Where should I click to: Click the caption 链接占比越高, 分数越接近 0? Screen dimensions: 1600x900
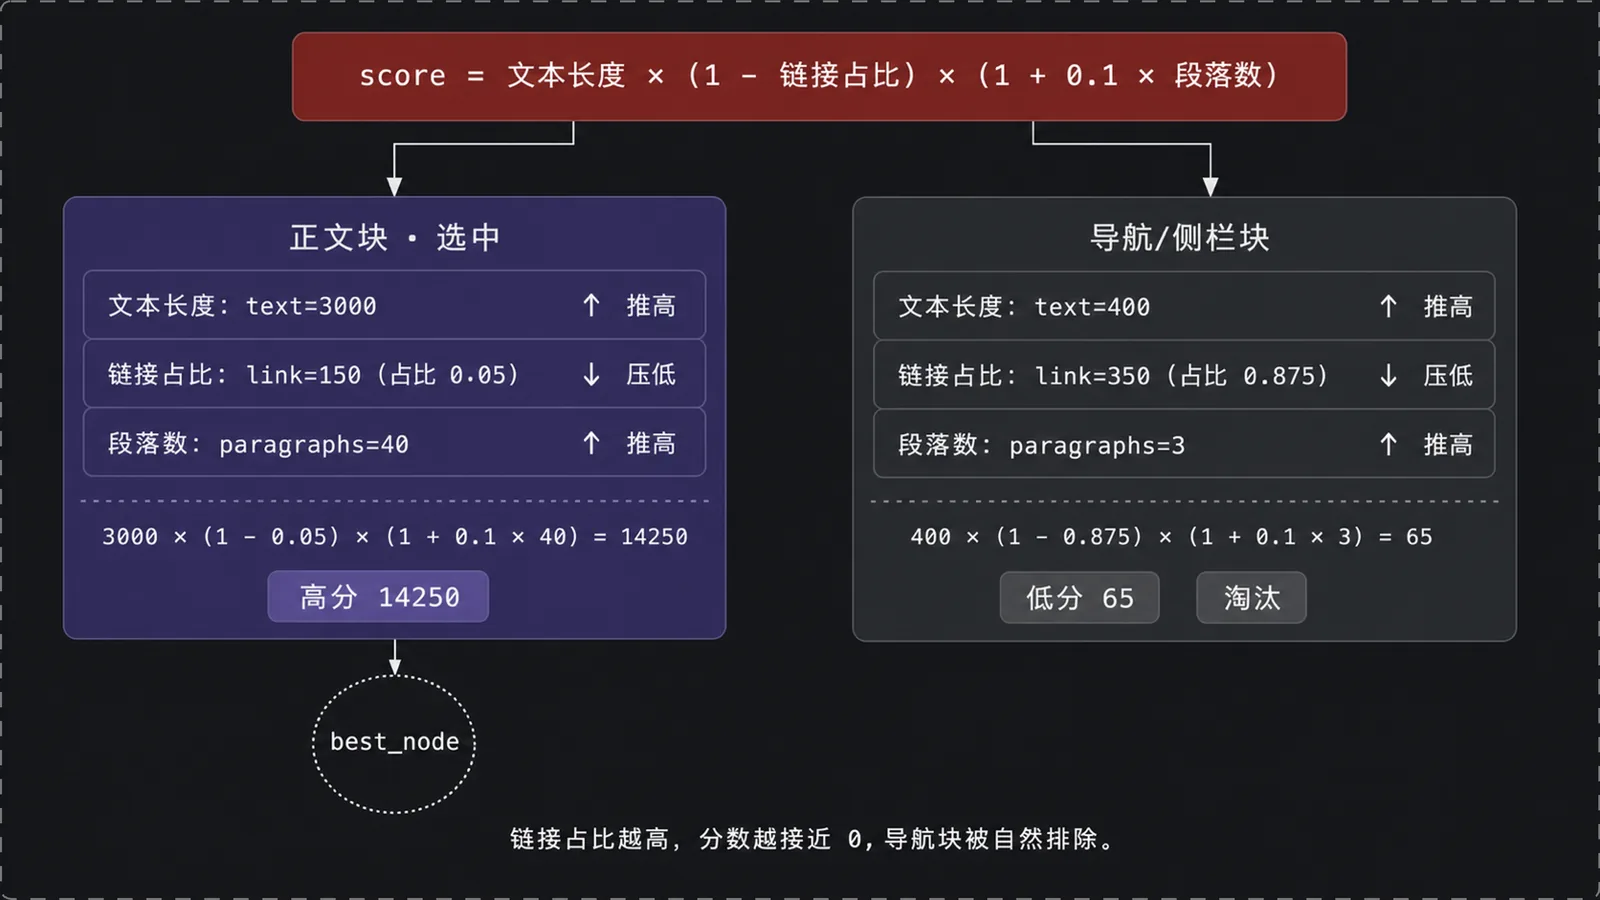686,839
